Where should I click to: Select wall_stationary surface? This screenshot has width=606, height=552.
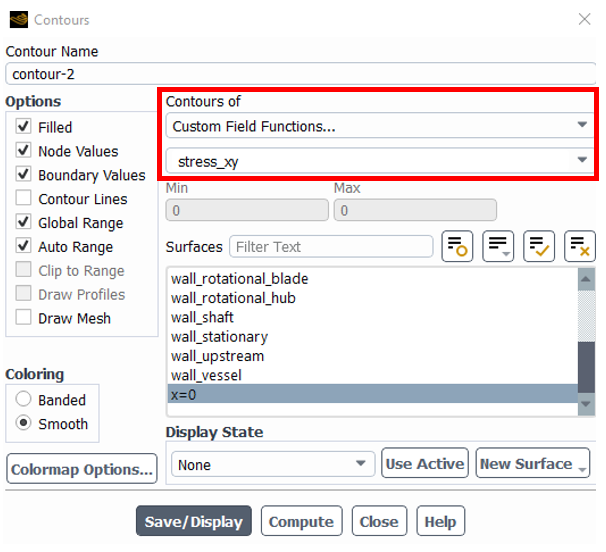(373, 336)
